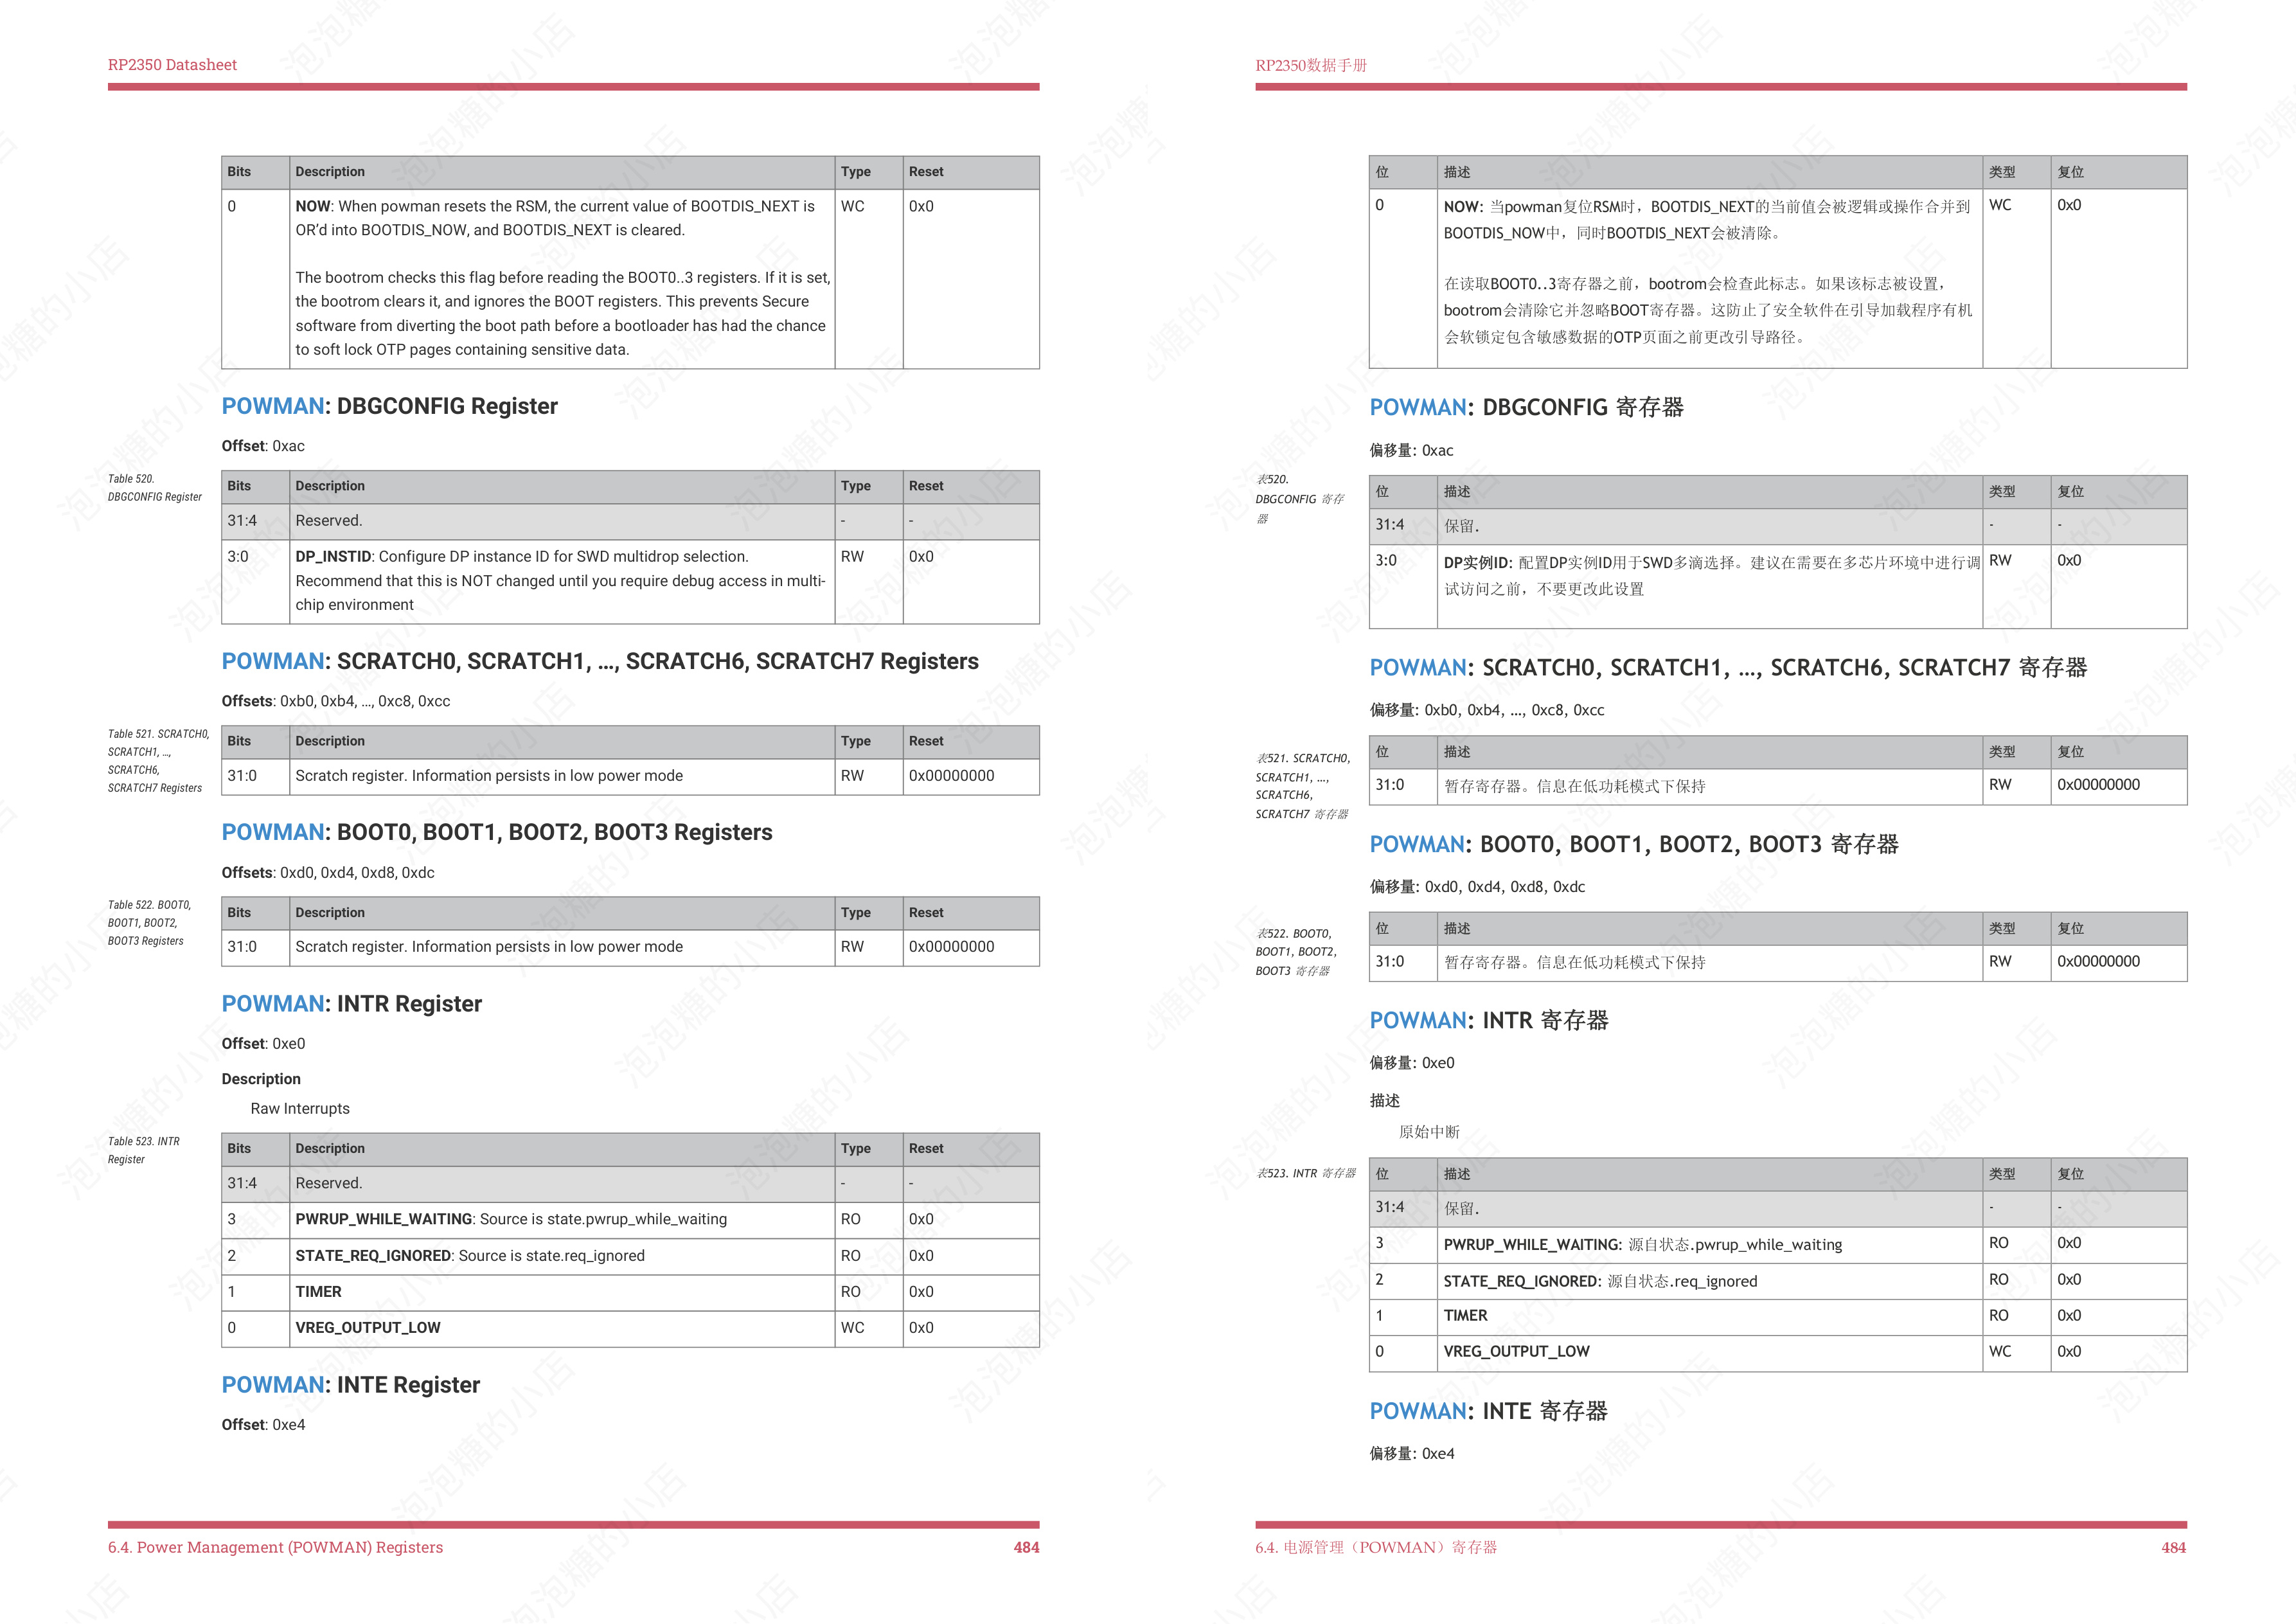
Task: Click the RP2350数据手册 header on the right page
Action: (1310, 65)
